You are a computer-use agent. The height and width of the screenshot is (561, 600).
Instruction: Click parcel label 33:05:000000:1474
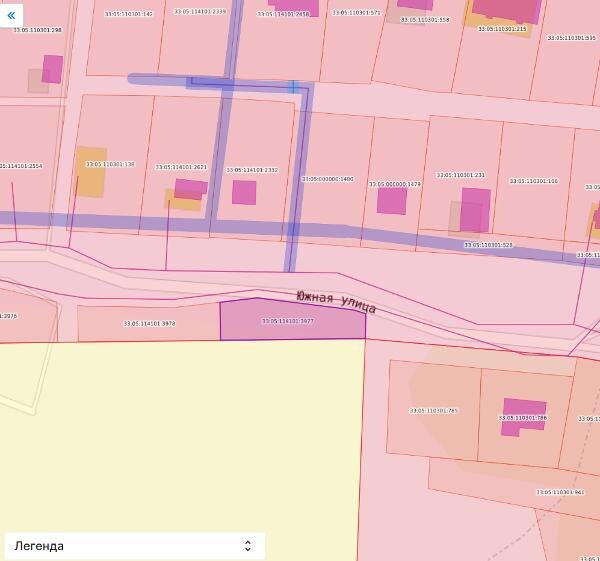[x=395, y=184]
